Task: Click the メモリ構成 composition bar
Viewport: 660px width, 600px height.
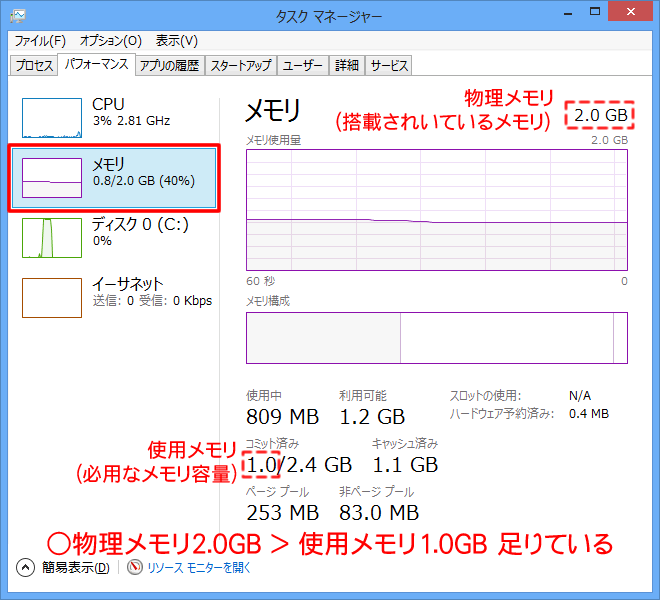Action: tap(437, 338)
